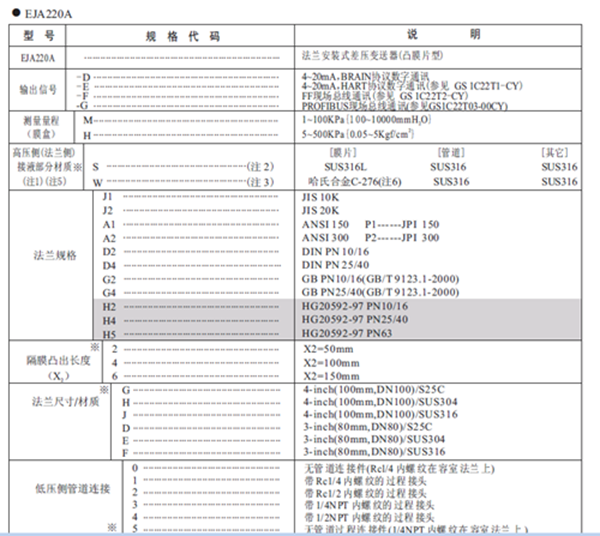
Task: Select the 规格代码 header cell
Action: point(180,36)
